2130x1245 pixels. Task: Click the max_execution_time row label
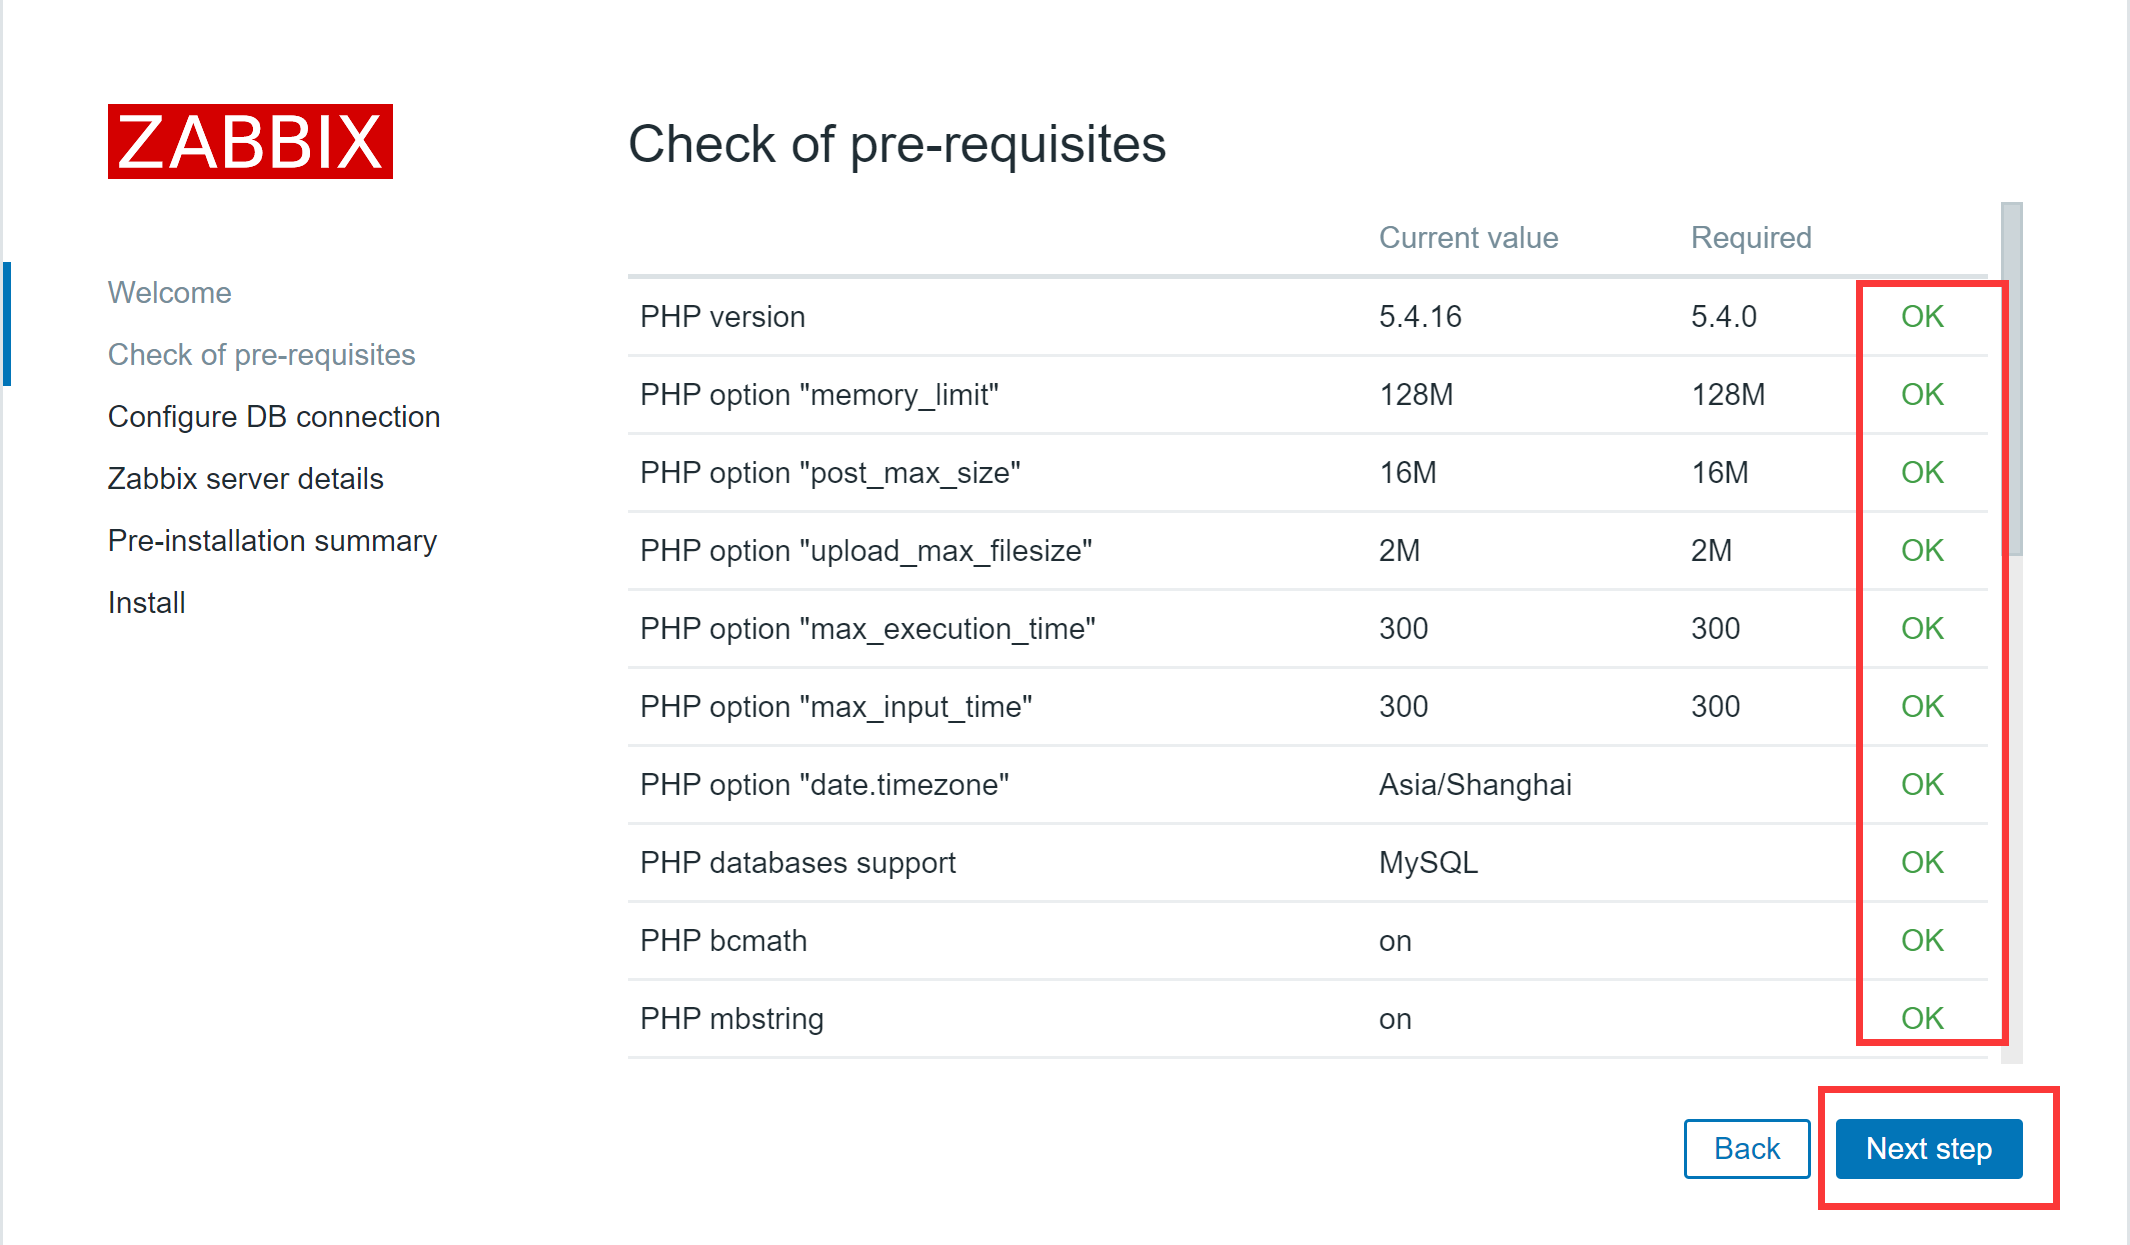point(867,628)
